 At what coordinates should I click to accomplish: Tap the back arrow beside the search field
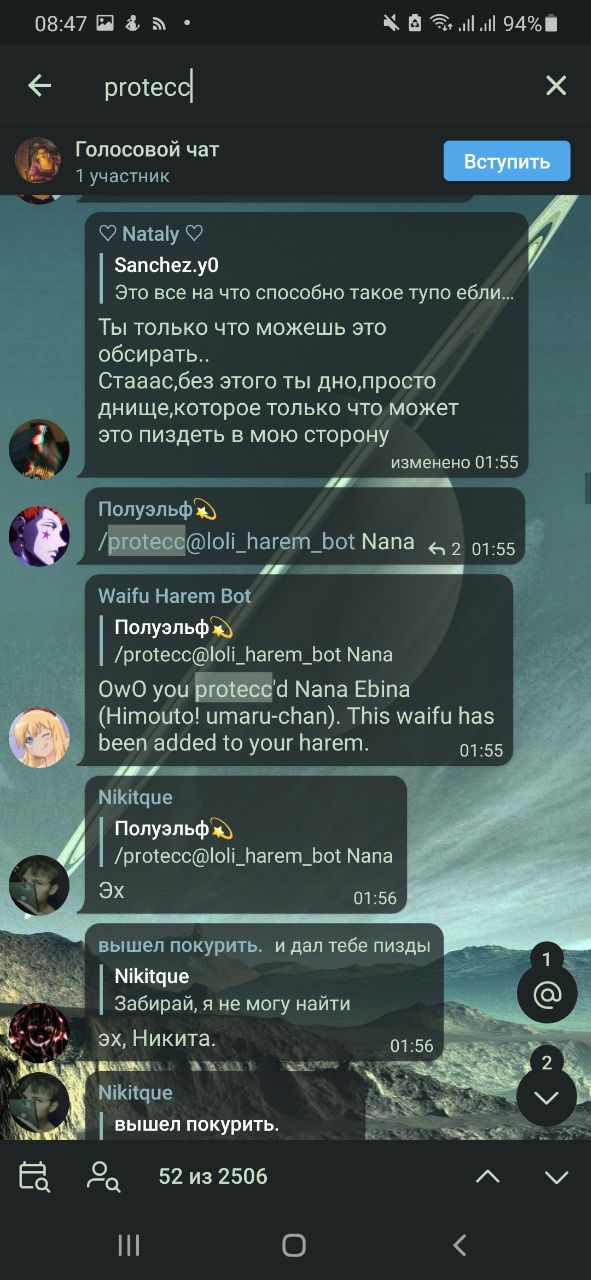(39, 86)
